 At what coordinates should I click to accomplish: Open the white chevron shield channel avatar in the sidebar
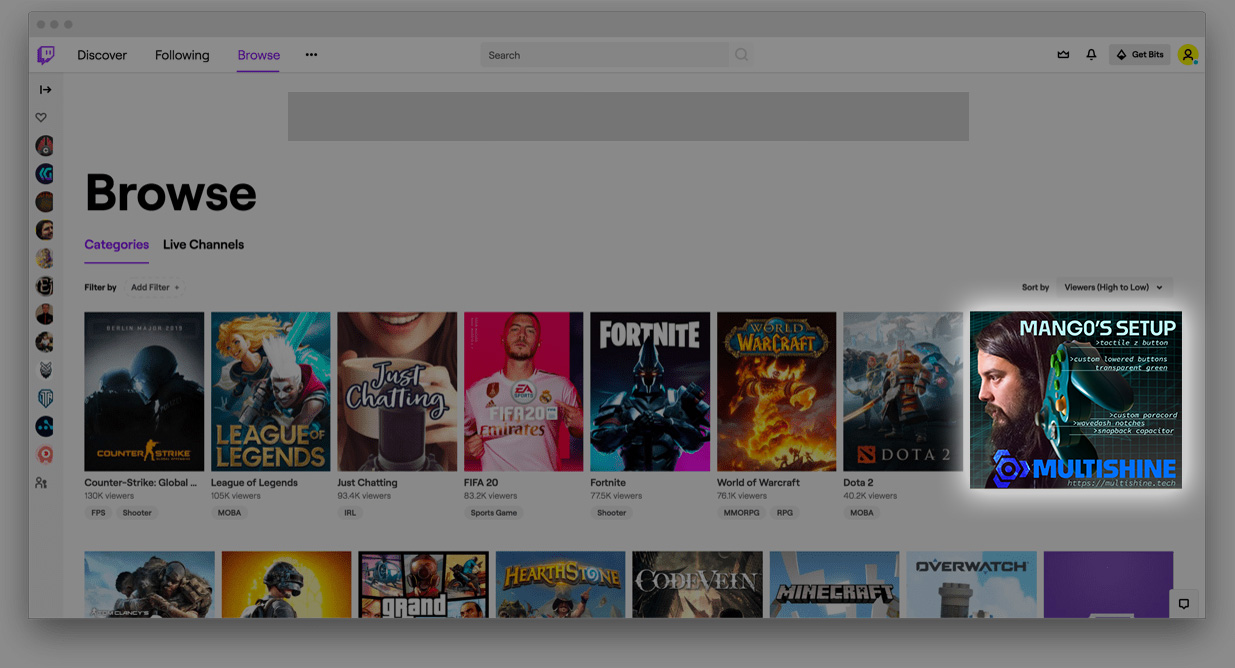pyautogui.click(x=44, y=370)
